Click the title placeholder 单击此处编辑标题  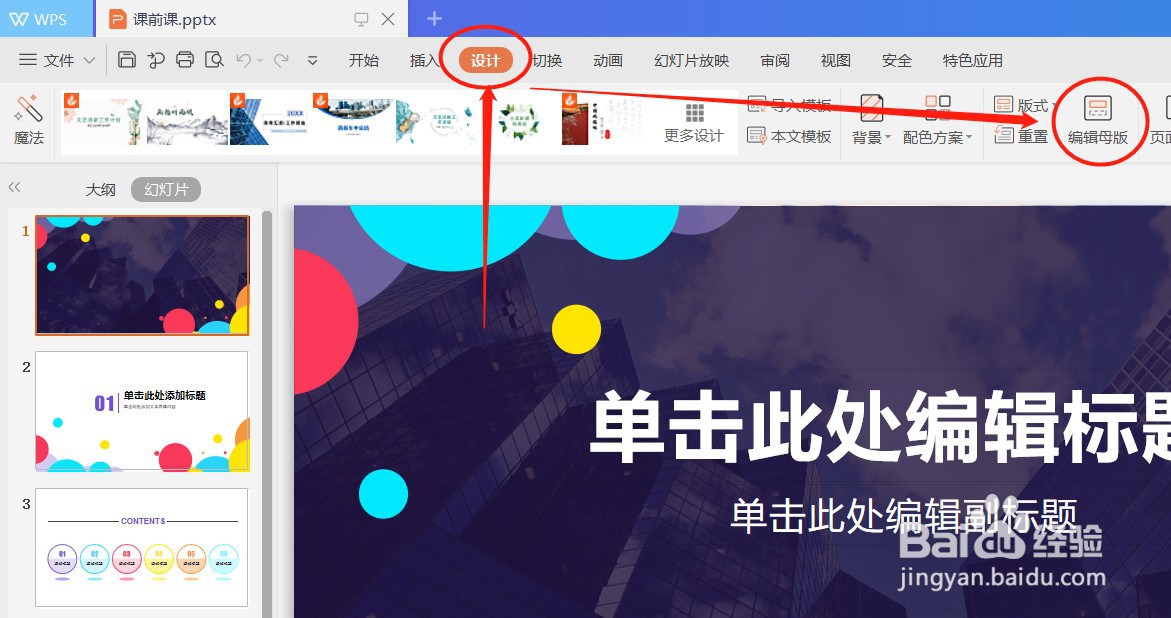pos(880,428)
